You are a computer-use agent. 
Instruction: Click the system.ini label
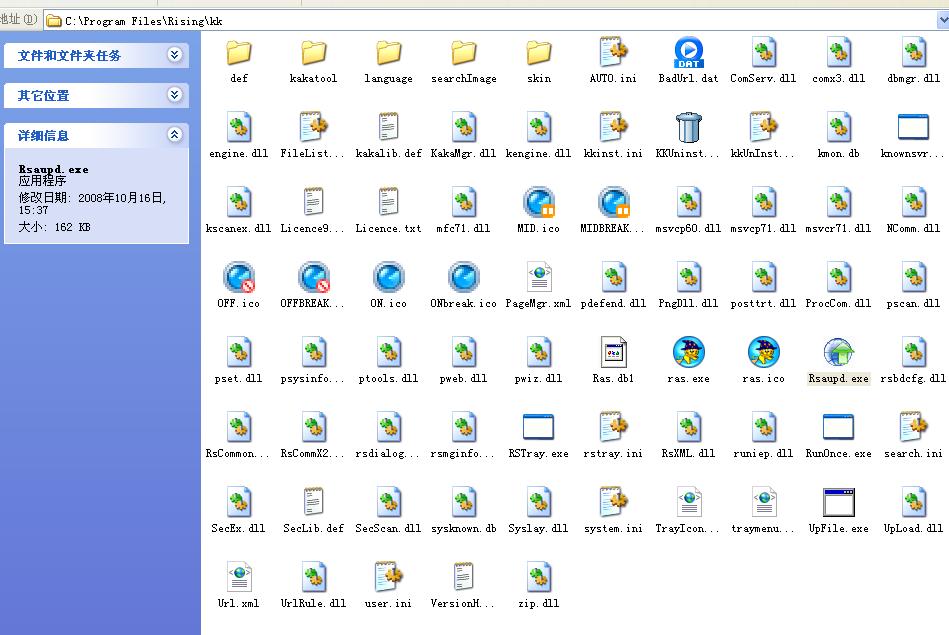614,528
